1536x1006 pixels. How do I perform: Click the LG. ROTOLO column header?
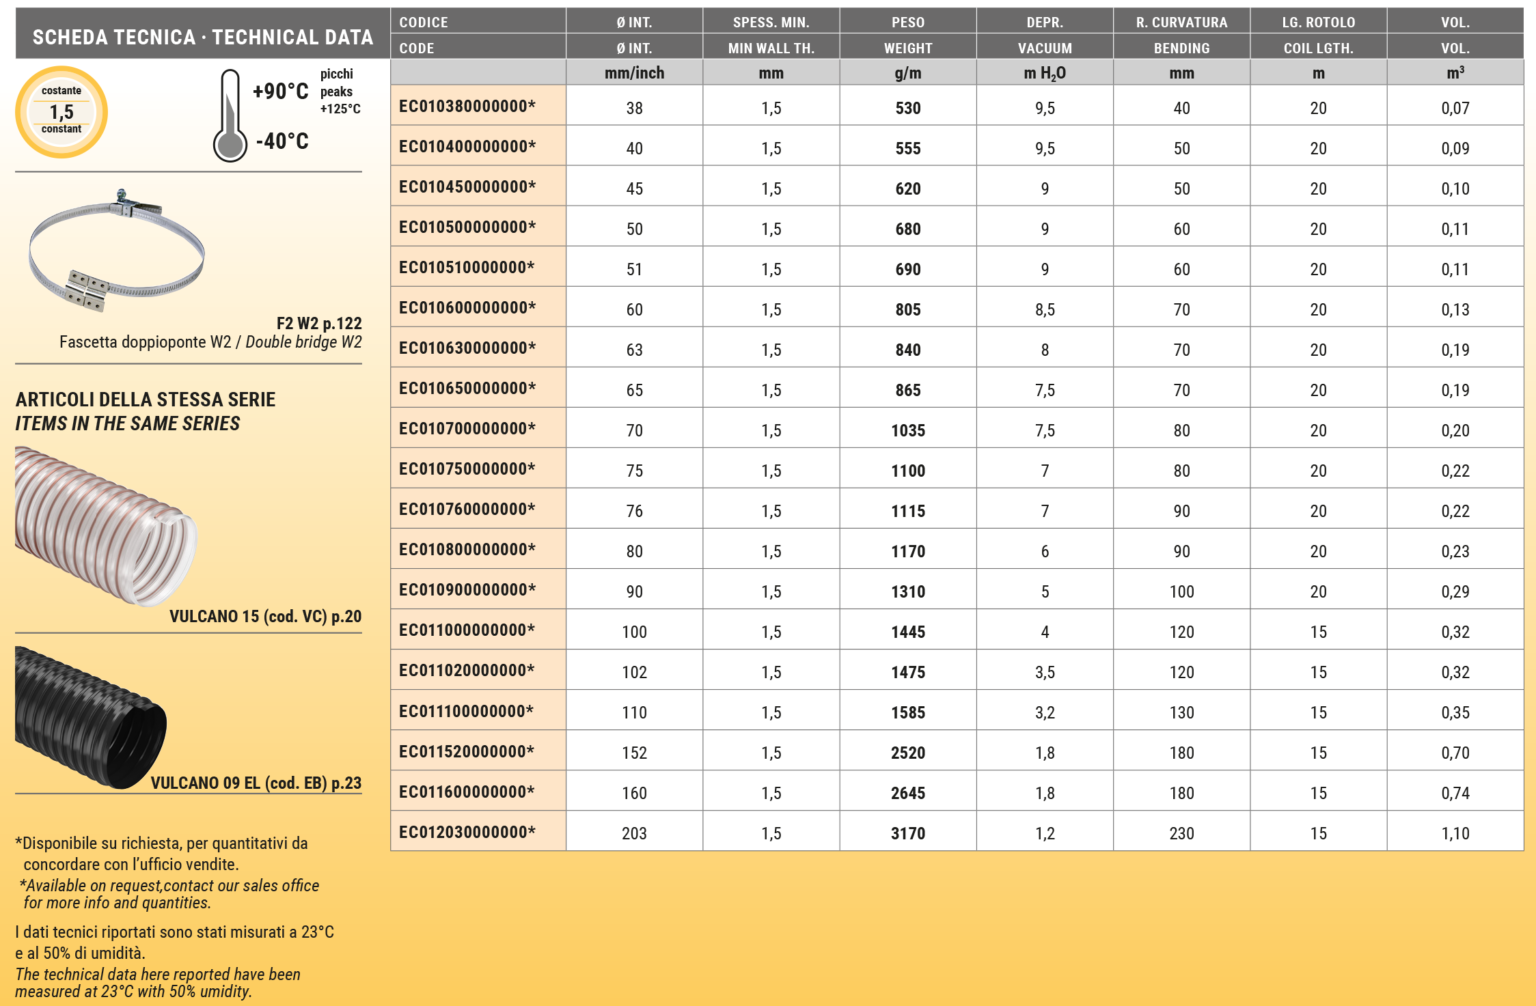[1318, 22]
